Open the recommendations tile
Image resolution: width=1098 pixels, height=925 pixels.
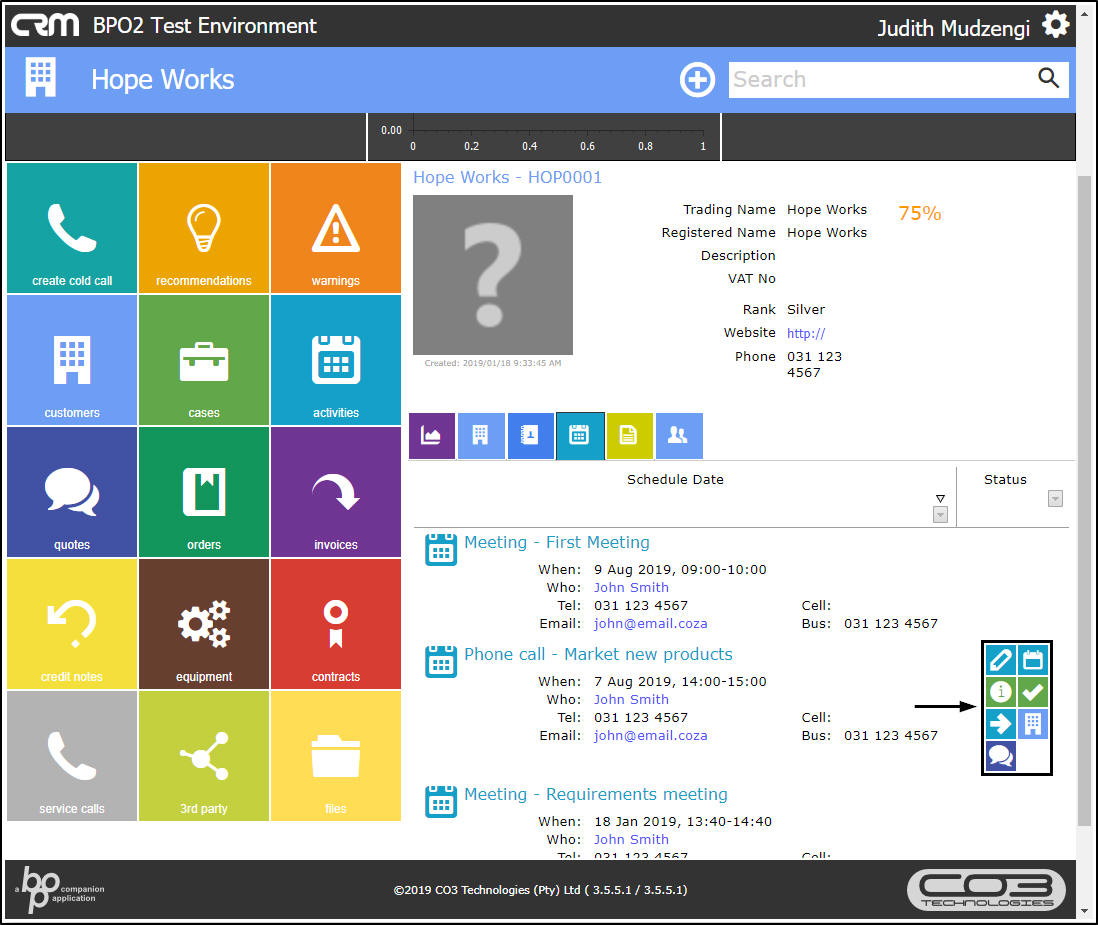point(204,228)
